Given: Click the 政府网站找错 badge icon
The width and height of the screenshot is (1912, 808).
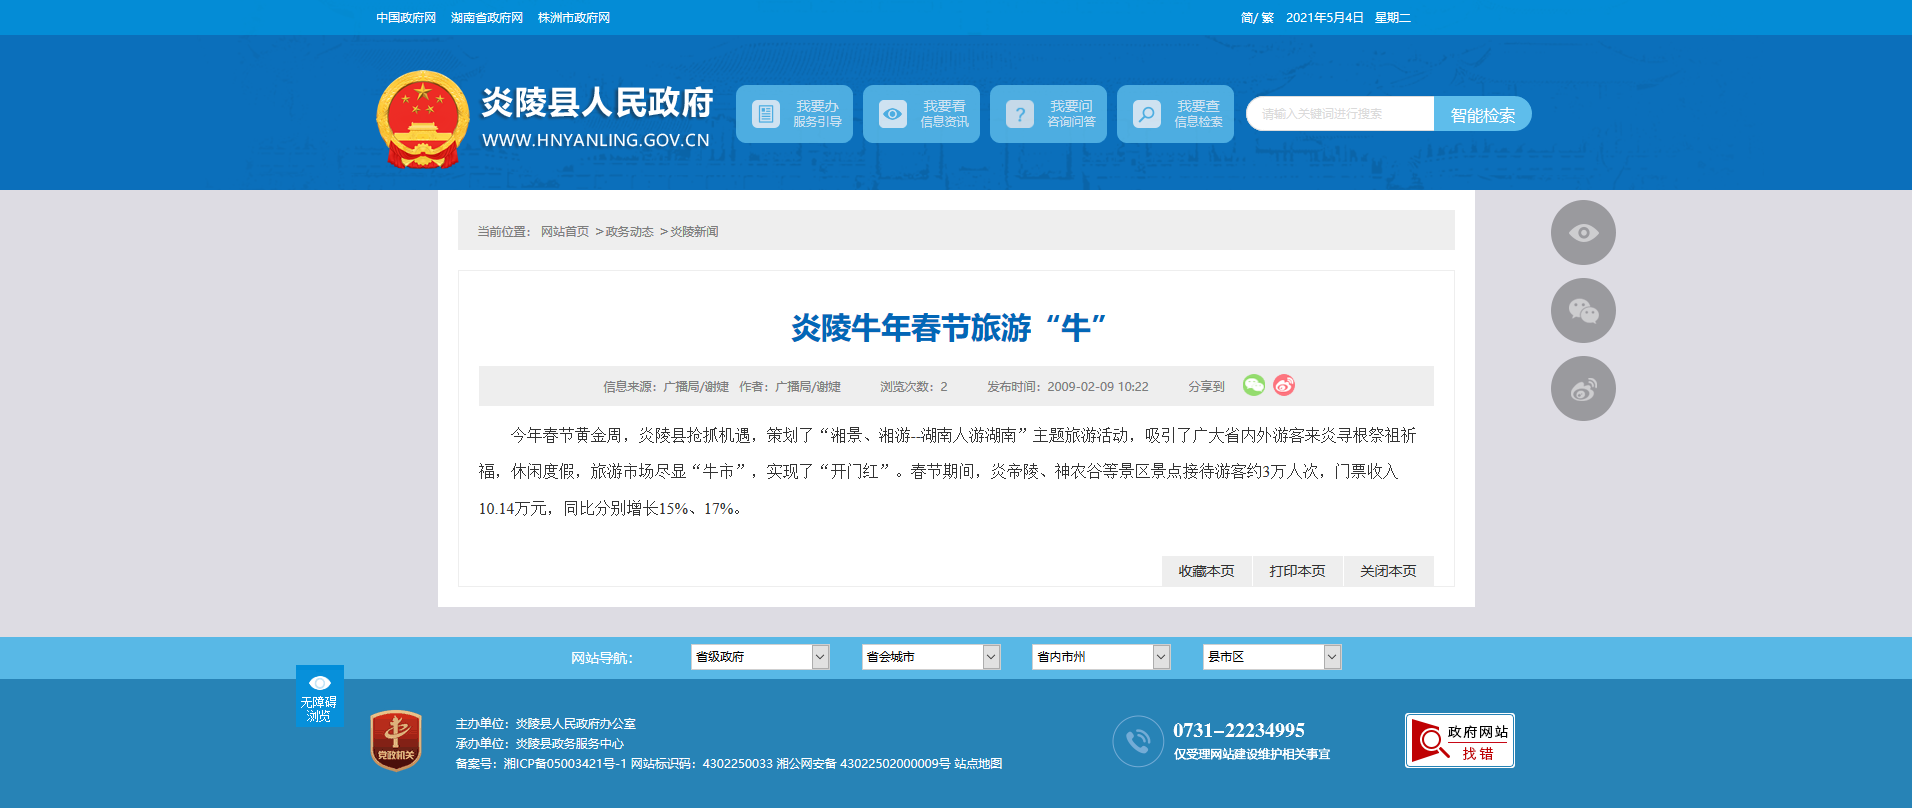Looking at the screenshot, I should click(x=1459, y=741).
